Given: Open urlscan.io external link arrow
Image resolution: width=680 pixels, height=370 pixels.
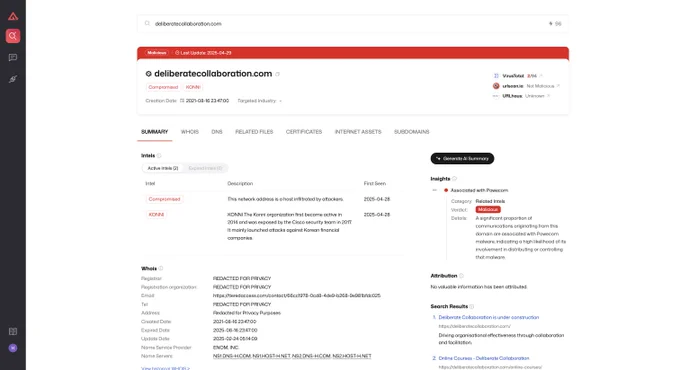Looking at the screenshot, I should pyautogui.click(x=558, y=86).
